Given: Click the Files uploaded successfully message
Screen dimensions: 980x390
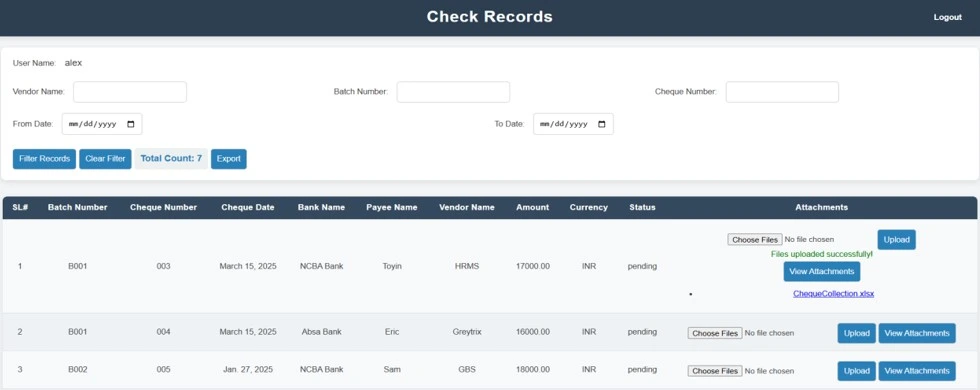Looking at the screenshot, I should 822,254.
